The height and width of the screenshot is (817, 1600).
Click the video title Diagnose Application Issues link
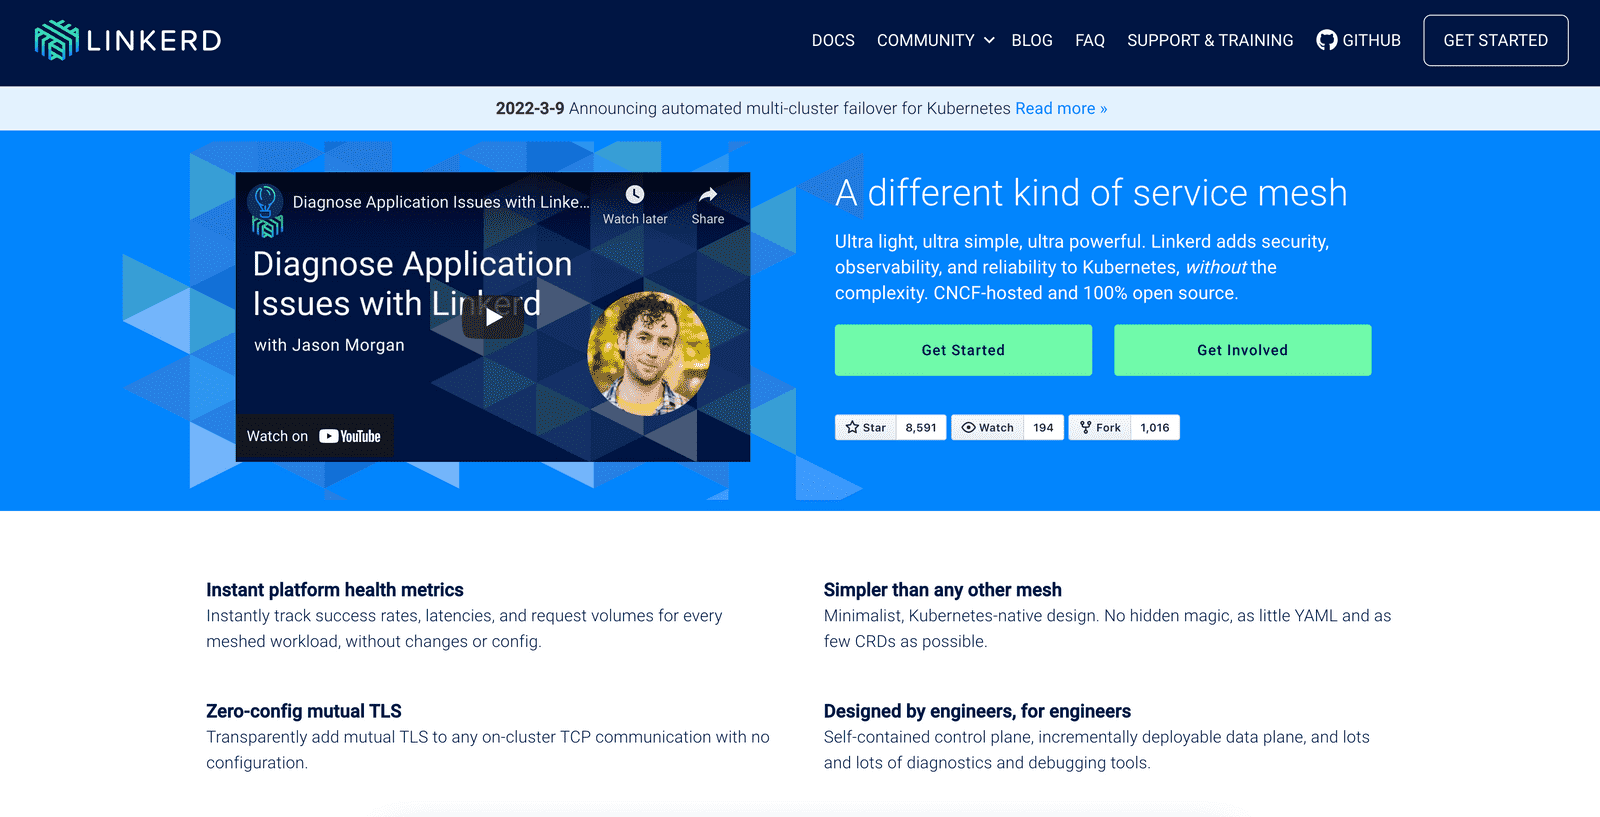click(441, 202)
